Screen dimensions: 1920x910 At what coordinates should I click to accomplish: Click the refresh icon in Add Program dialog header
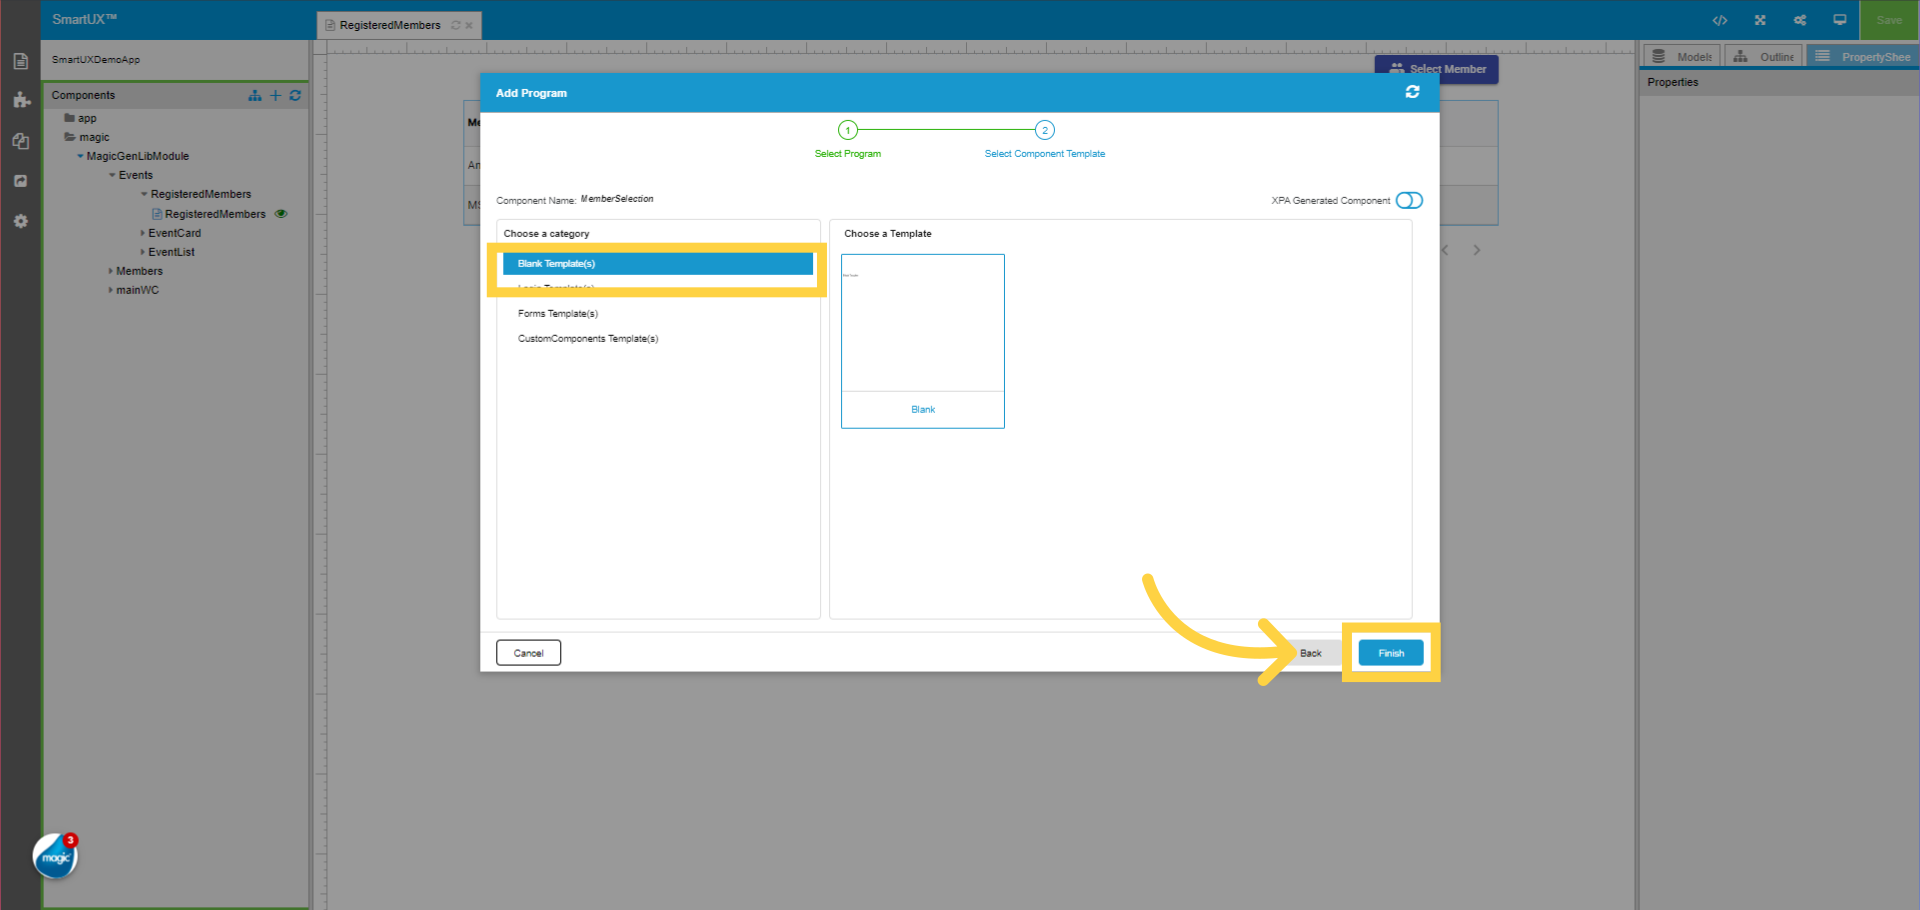coord(1412,92)
